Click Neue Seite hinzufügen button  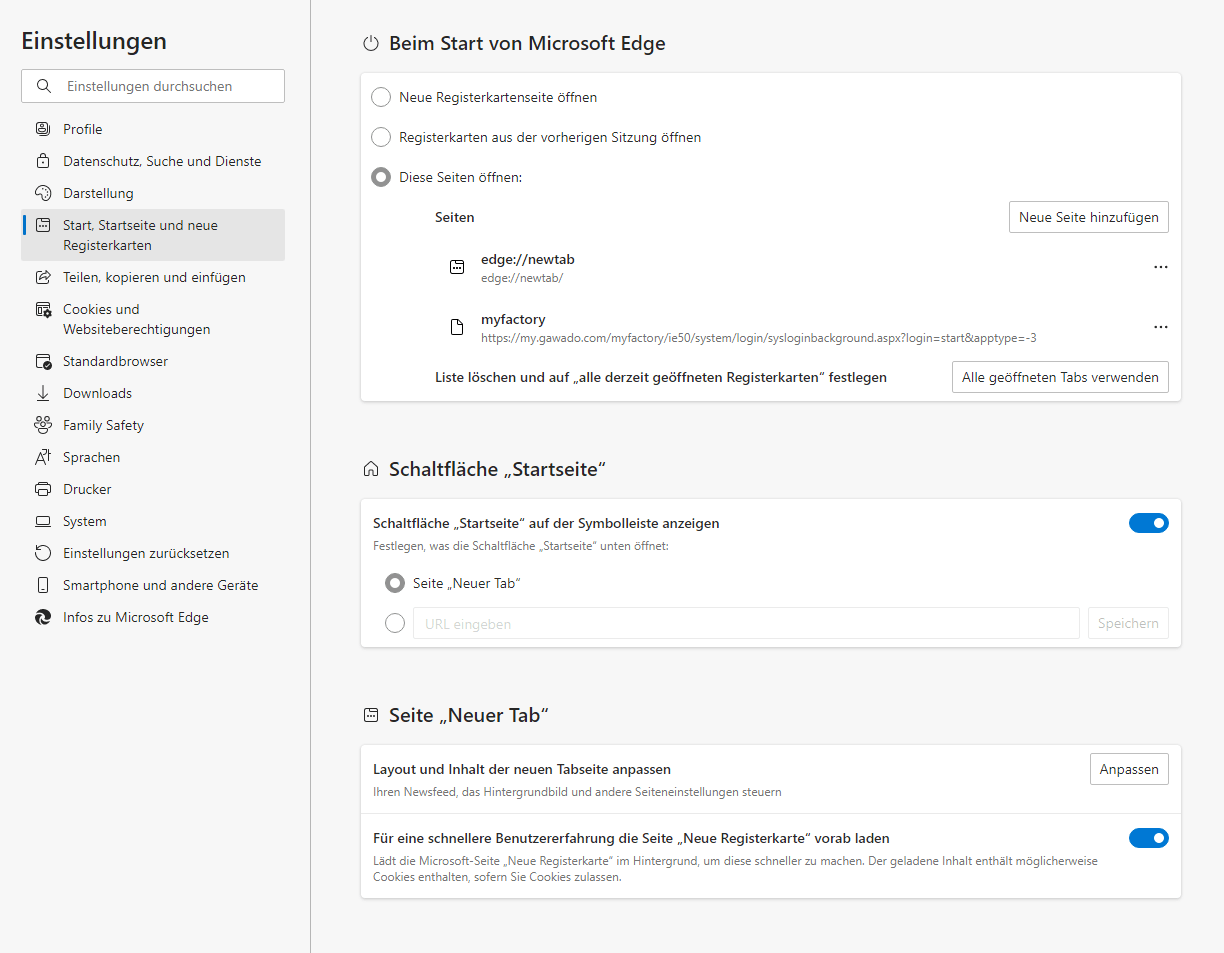1089,217
